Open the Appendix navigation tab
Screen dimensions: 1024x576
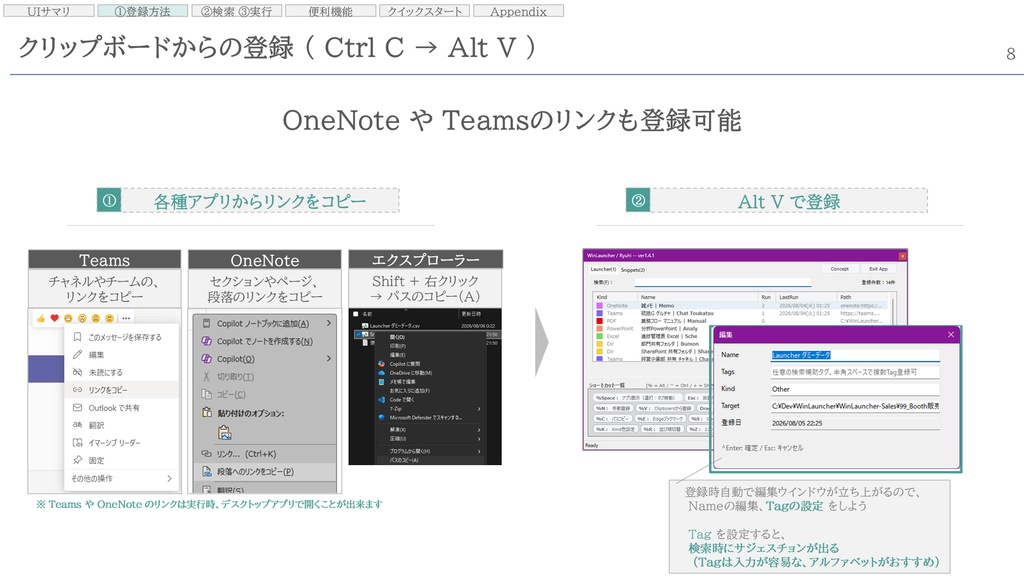[519, 11]
